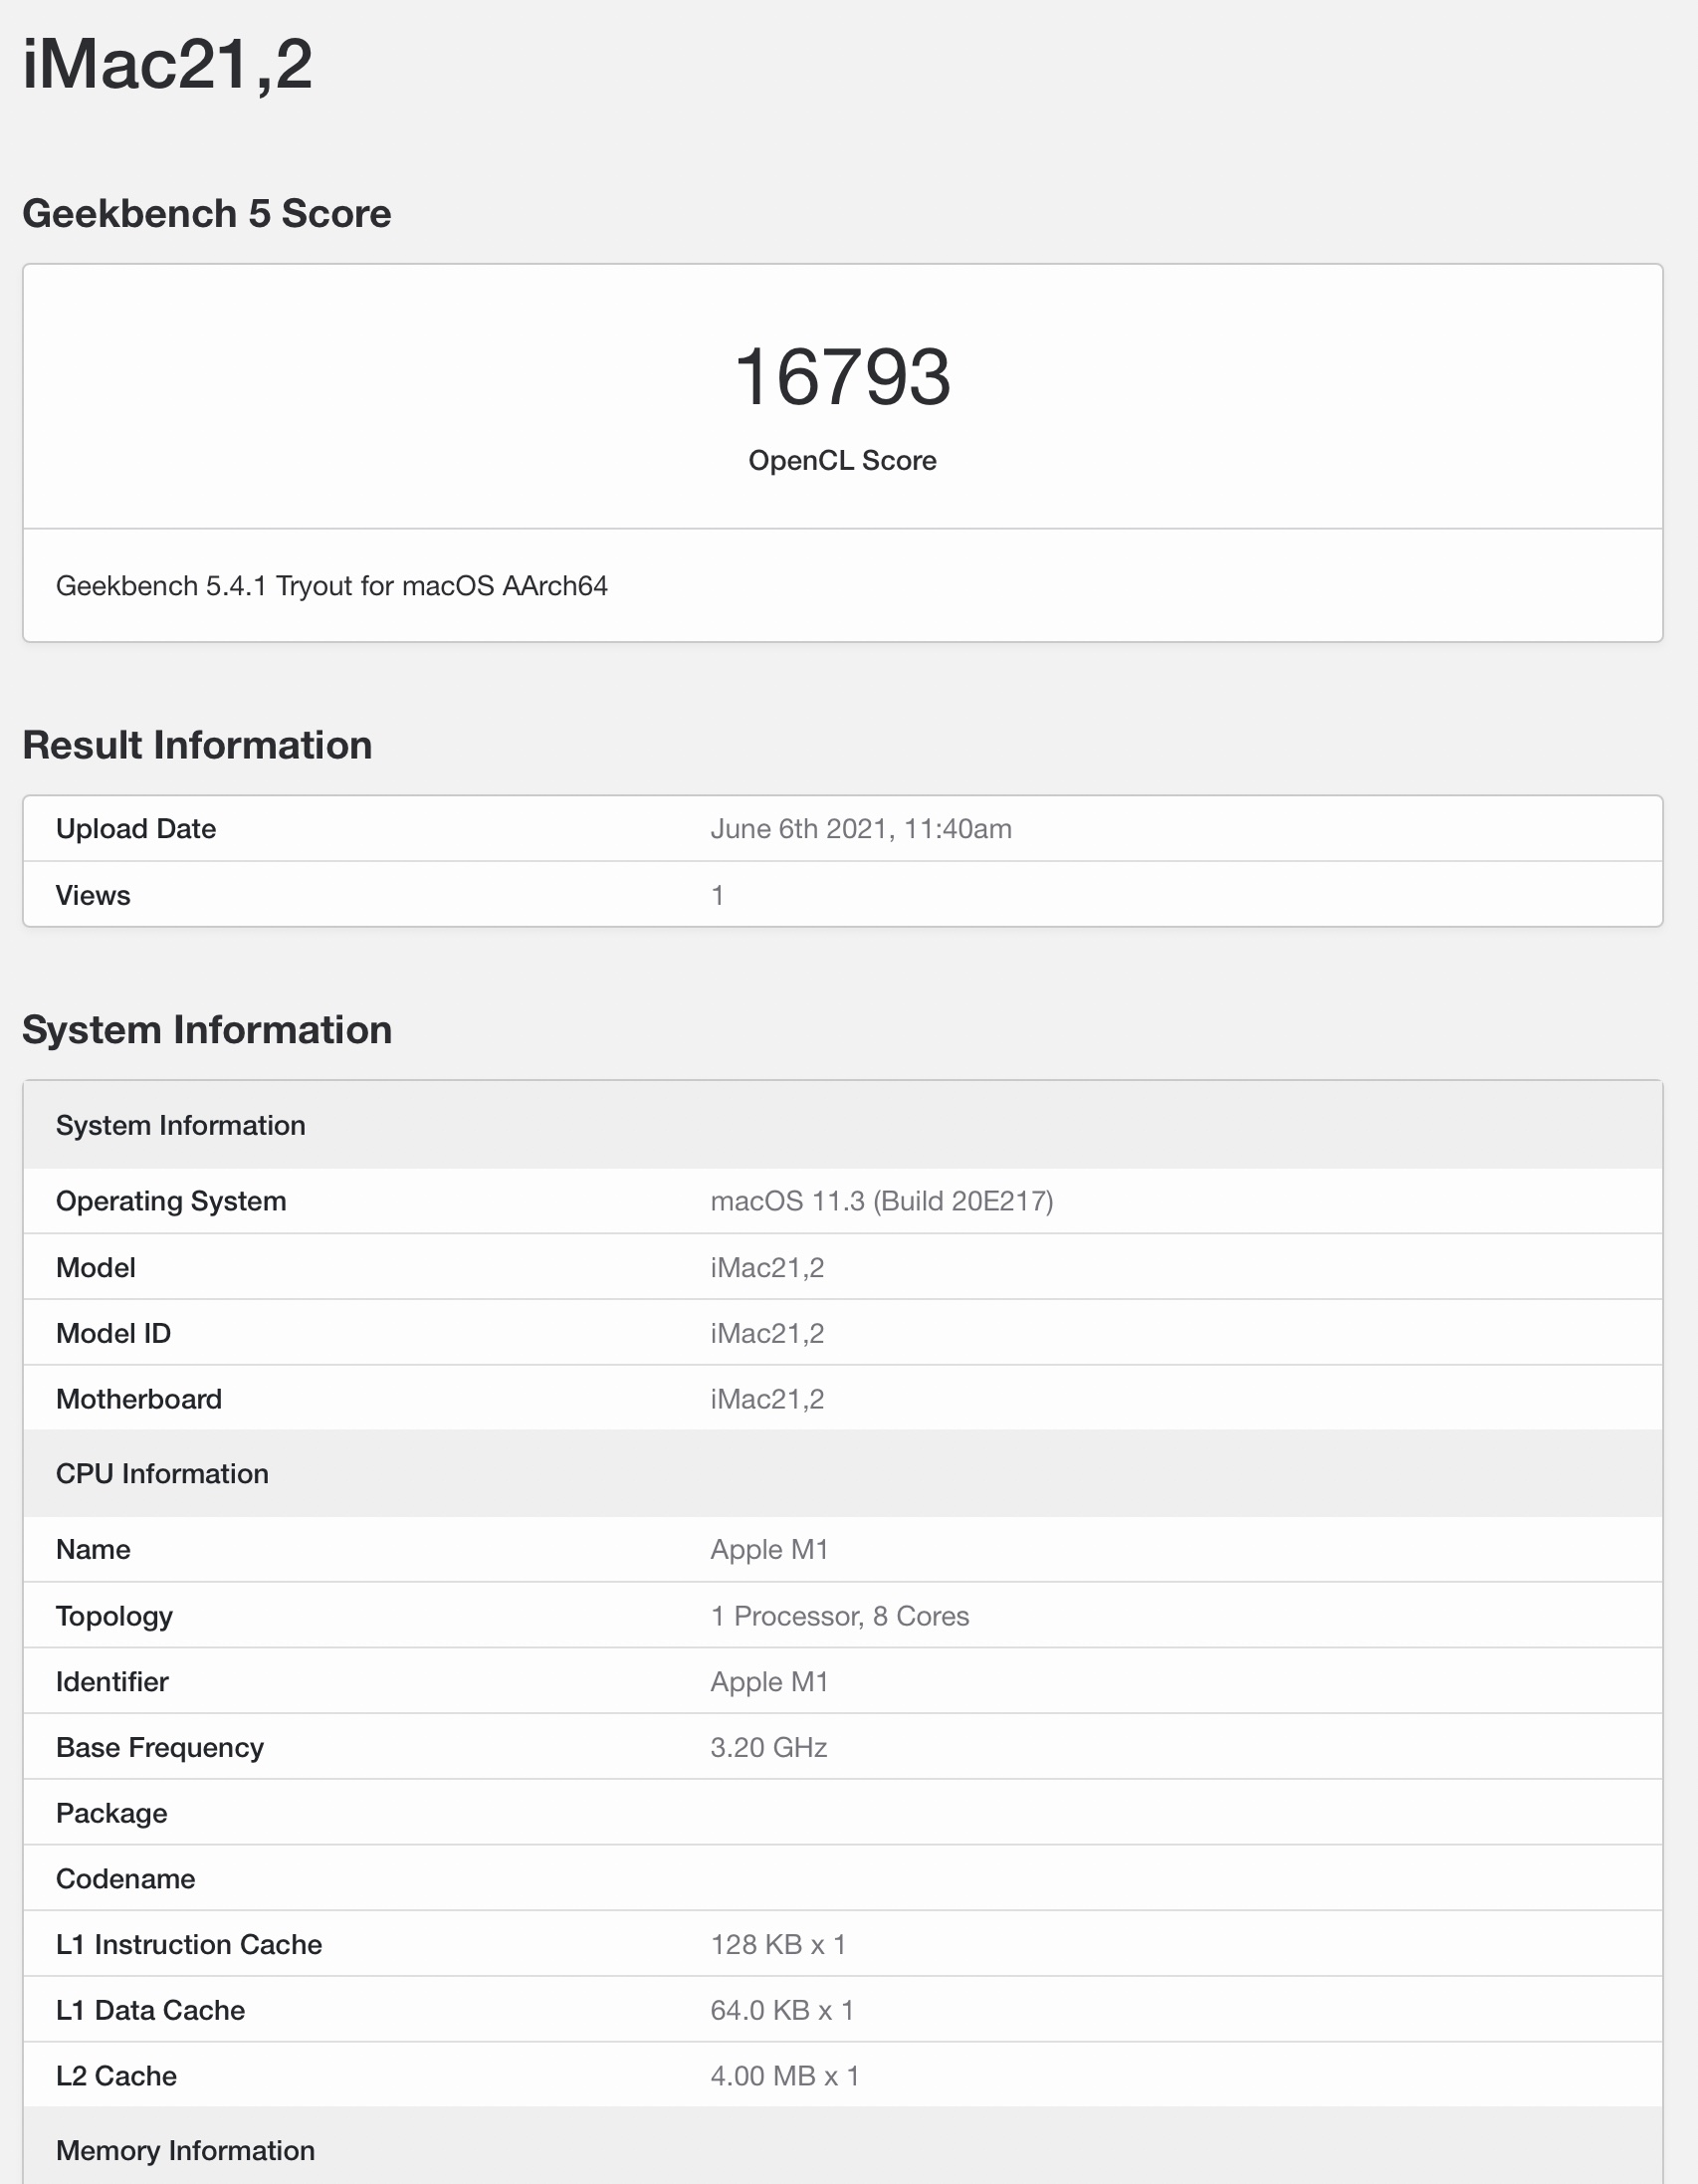Select the iMac21,2 value in Model row
The height and width of the screenshot is (2184, 1698).
(x=767, y=1268)
